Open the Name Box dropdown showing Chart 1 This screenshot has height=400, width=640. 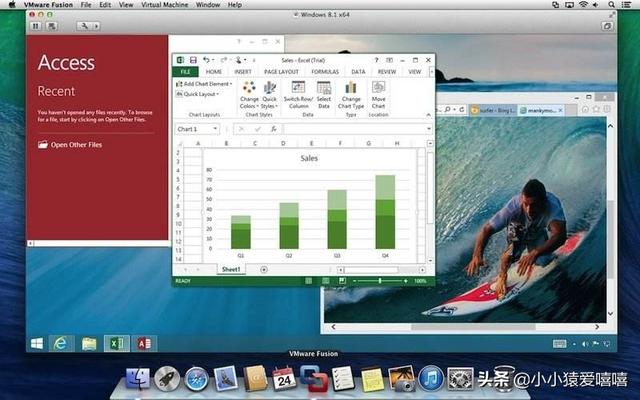(215, 129)
